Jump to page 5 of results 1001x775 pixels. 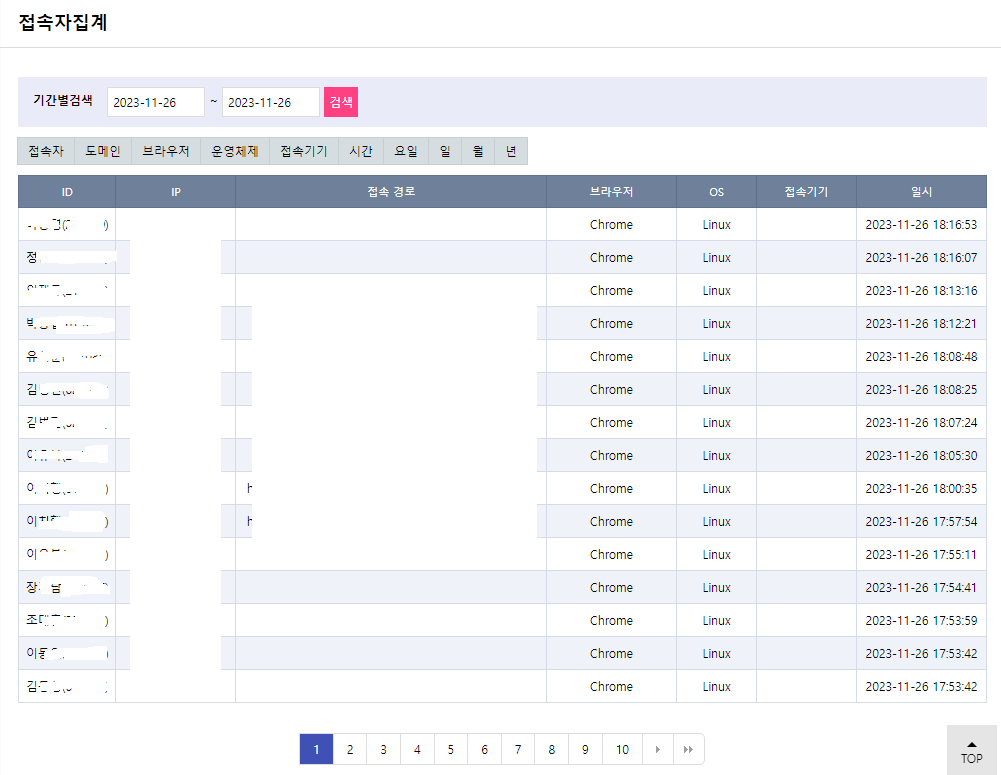451,749
